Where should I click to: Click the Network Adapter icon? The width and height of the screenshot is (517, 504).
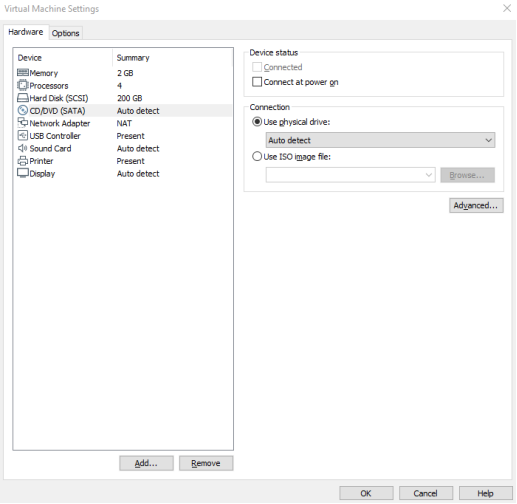coord(23,123)
